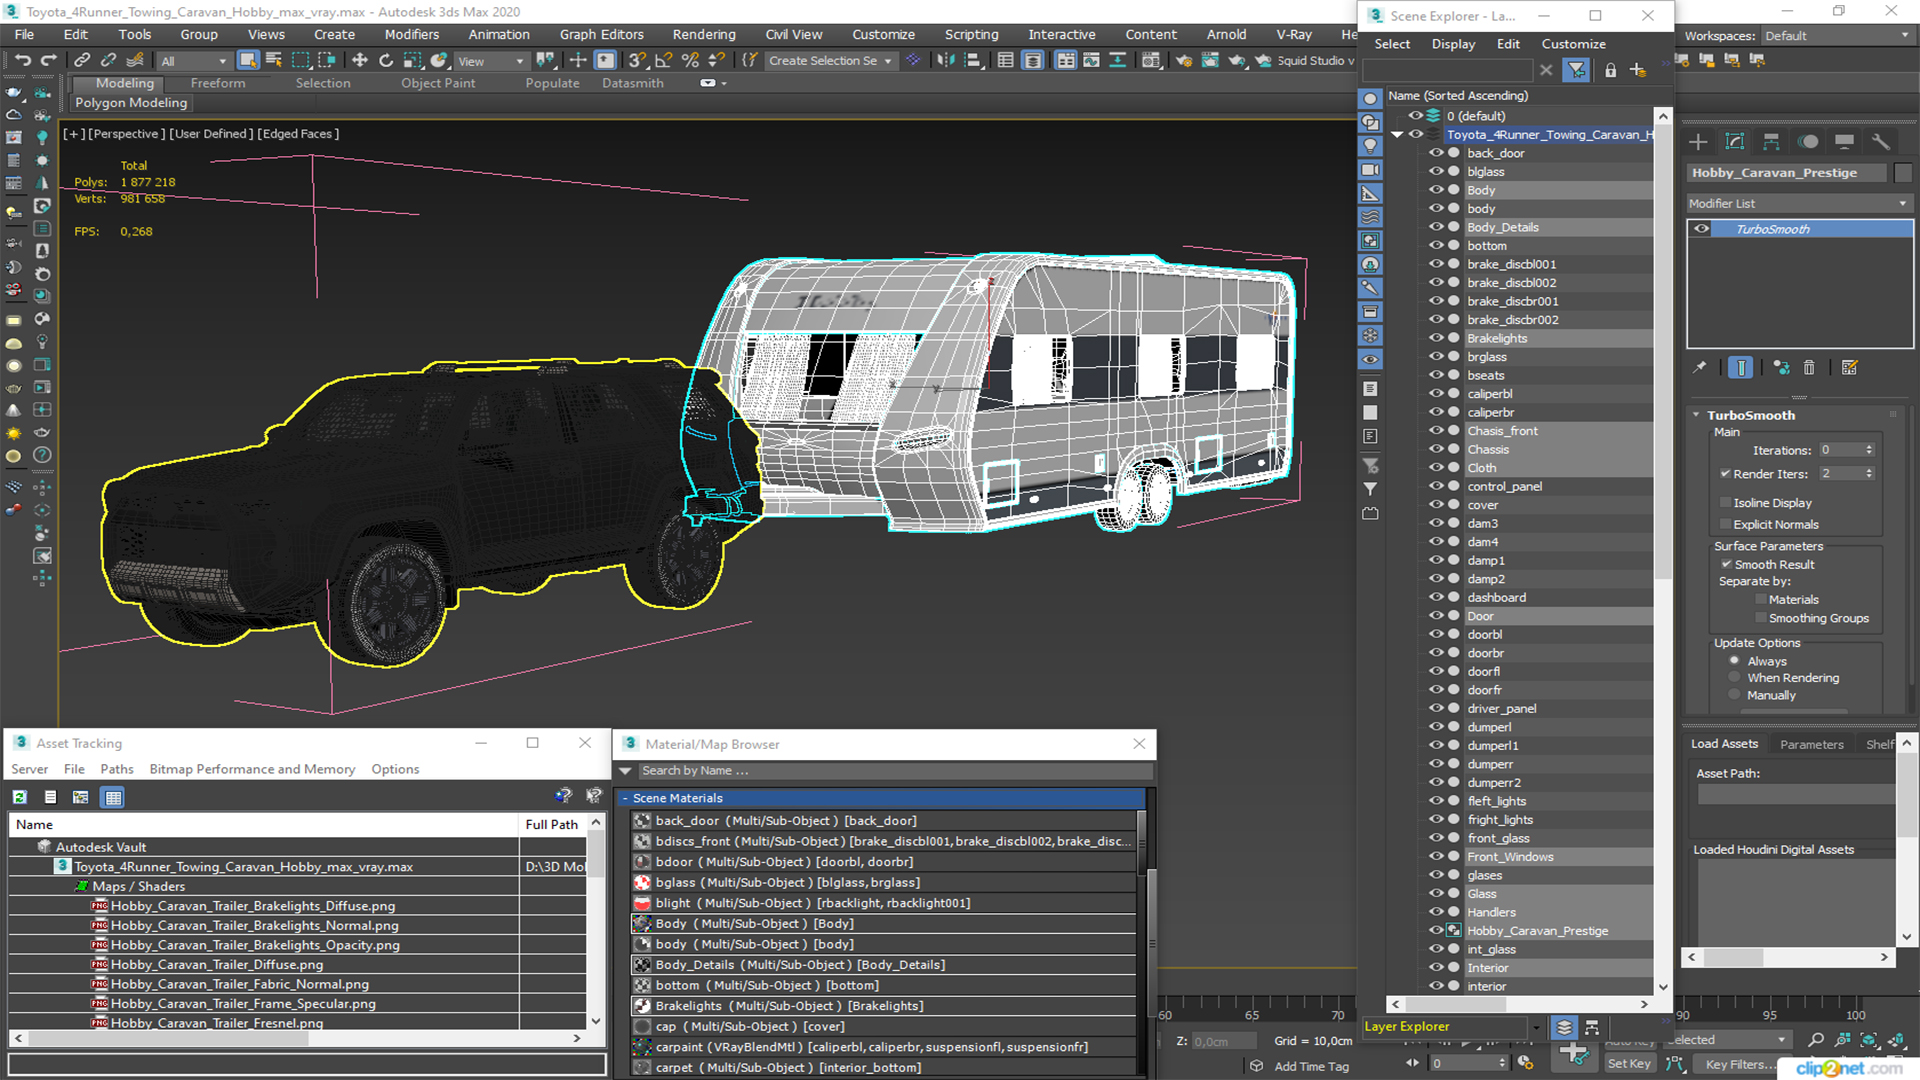Viewport: 1920px width, 1080px height.
Task: Open the Create Selection Set dropdown
Action: click(830, 61)
